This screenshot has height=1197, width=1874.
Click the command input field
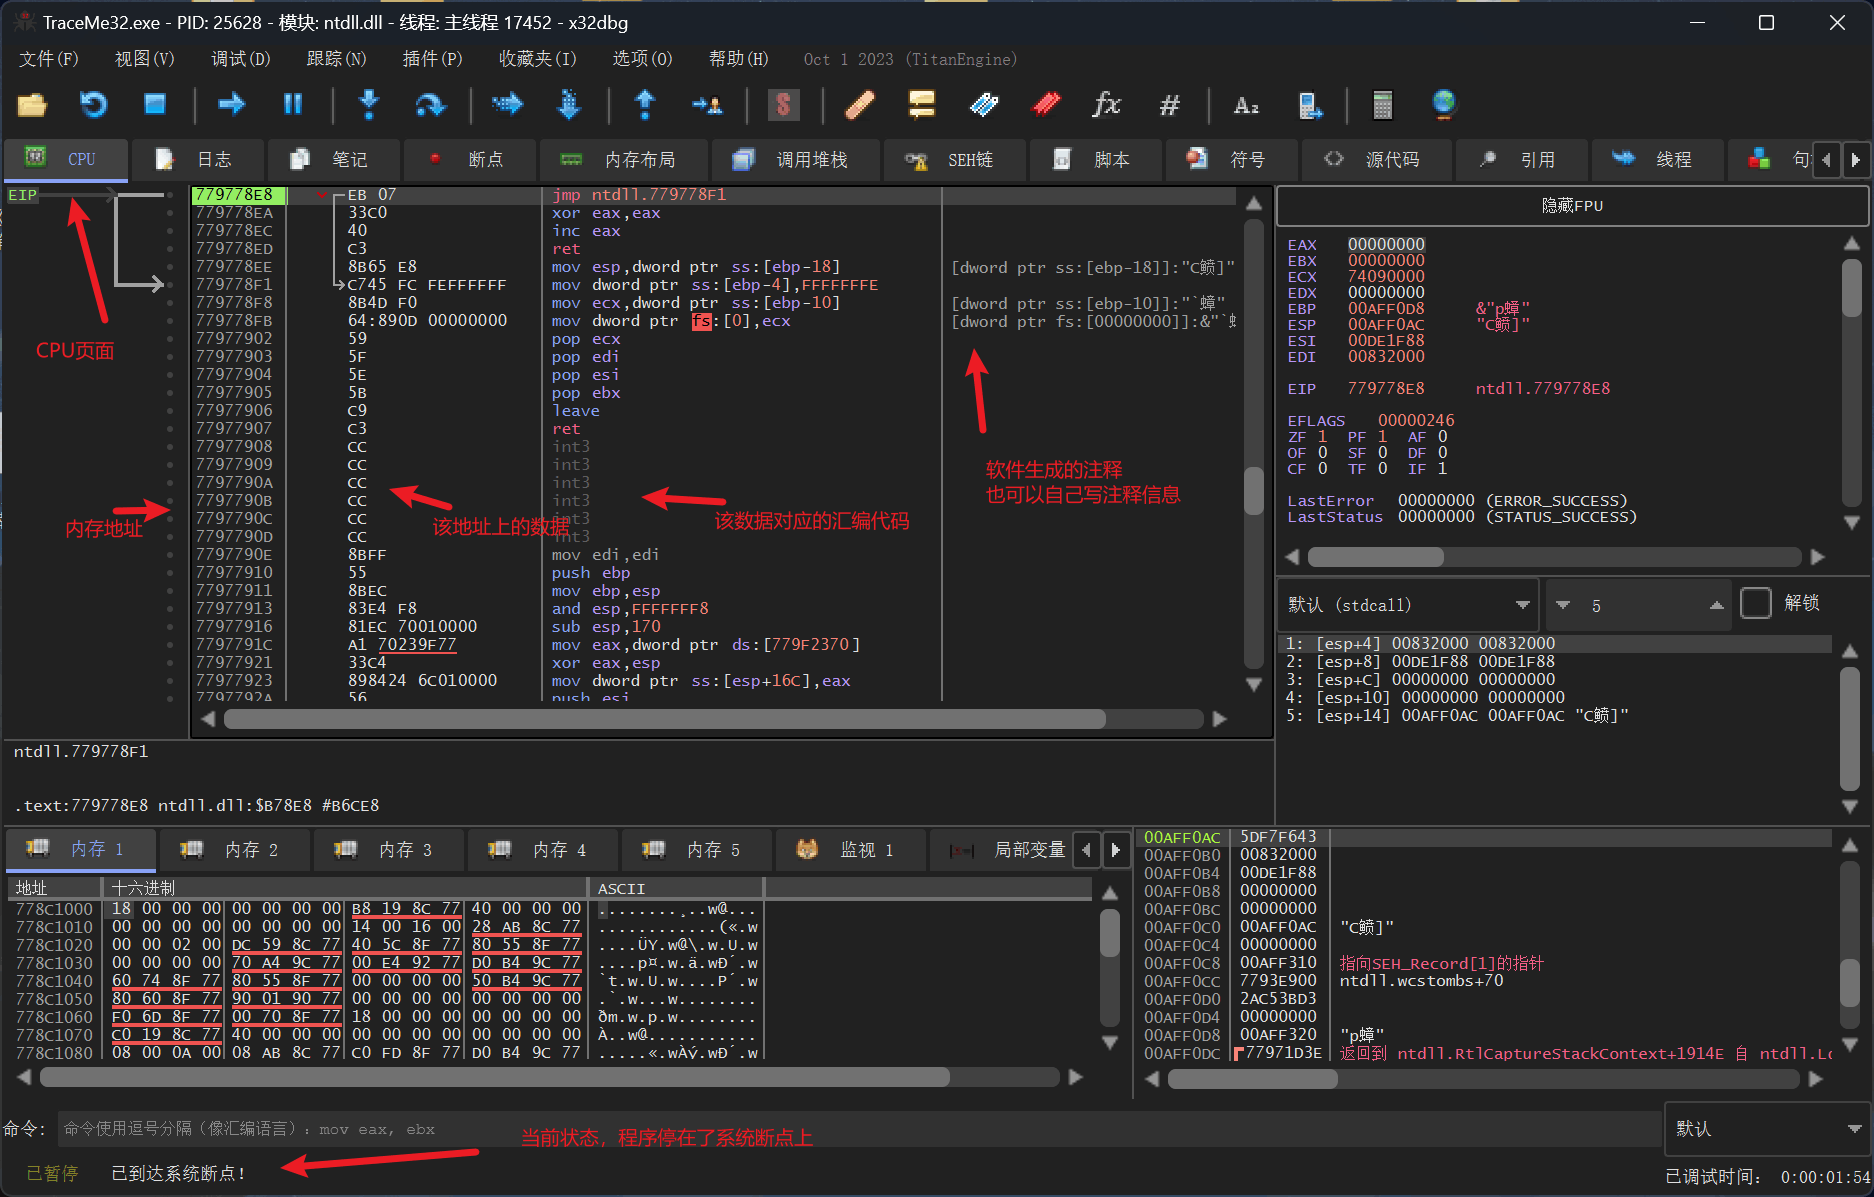[858, 1129]
